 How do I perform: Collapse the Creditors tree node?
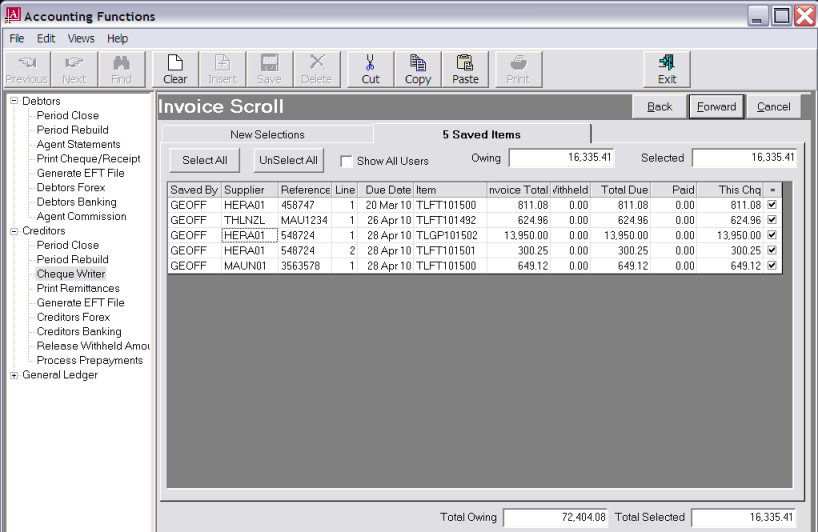tap(14, 231)
